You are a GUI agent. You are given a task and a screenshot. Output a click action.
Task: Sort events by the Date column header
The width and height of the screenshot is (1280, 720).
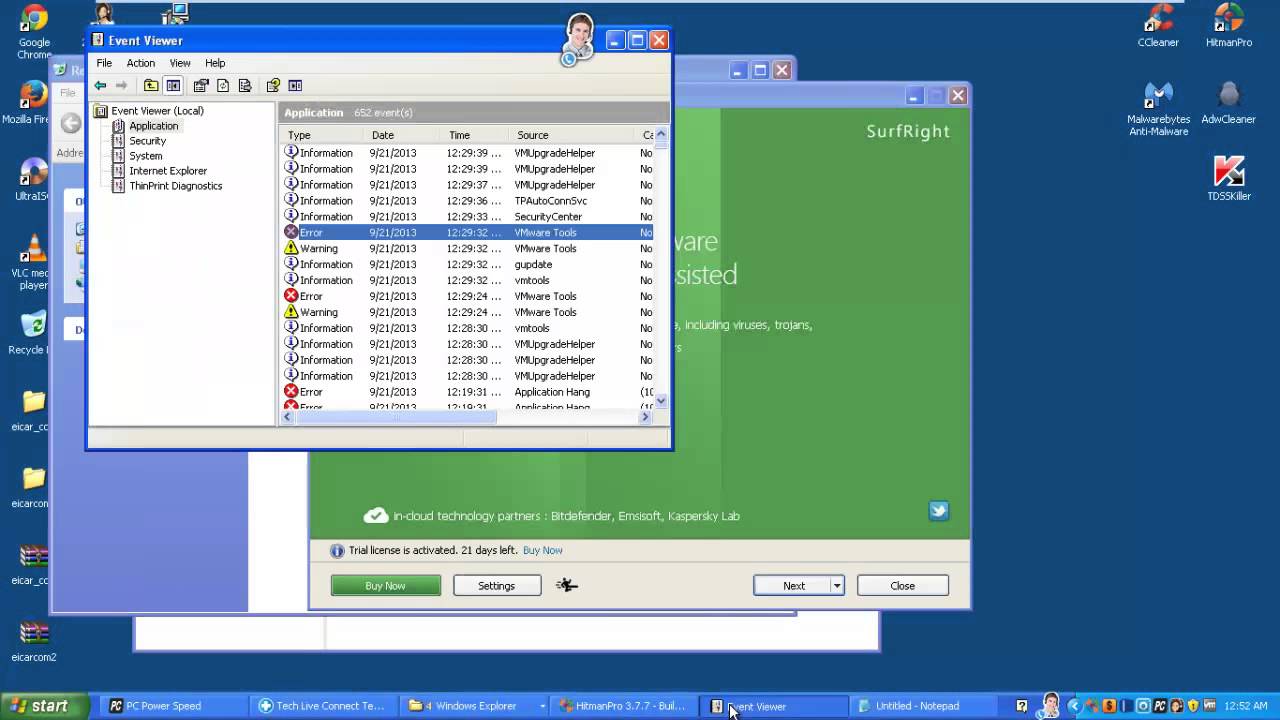pos(400,135)
